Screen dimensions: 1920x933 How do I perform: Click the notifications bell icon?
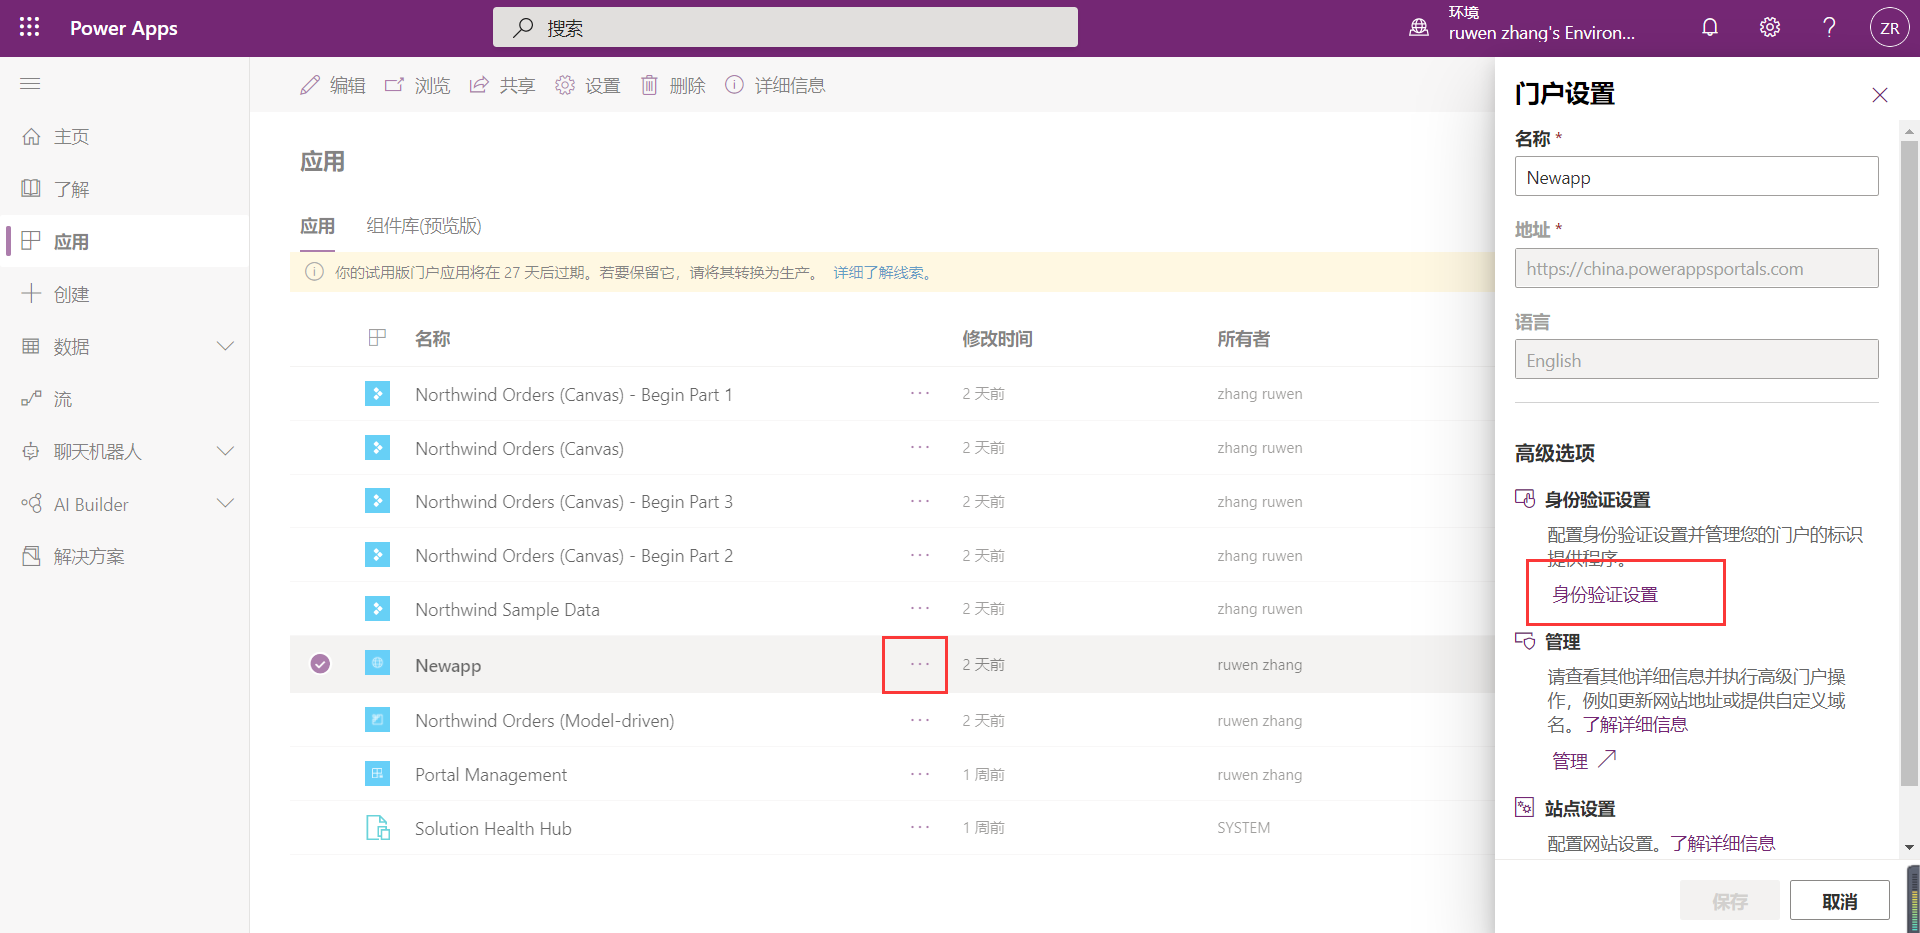pyautogui.click(x=1710, y=27)
